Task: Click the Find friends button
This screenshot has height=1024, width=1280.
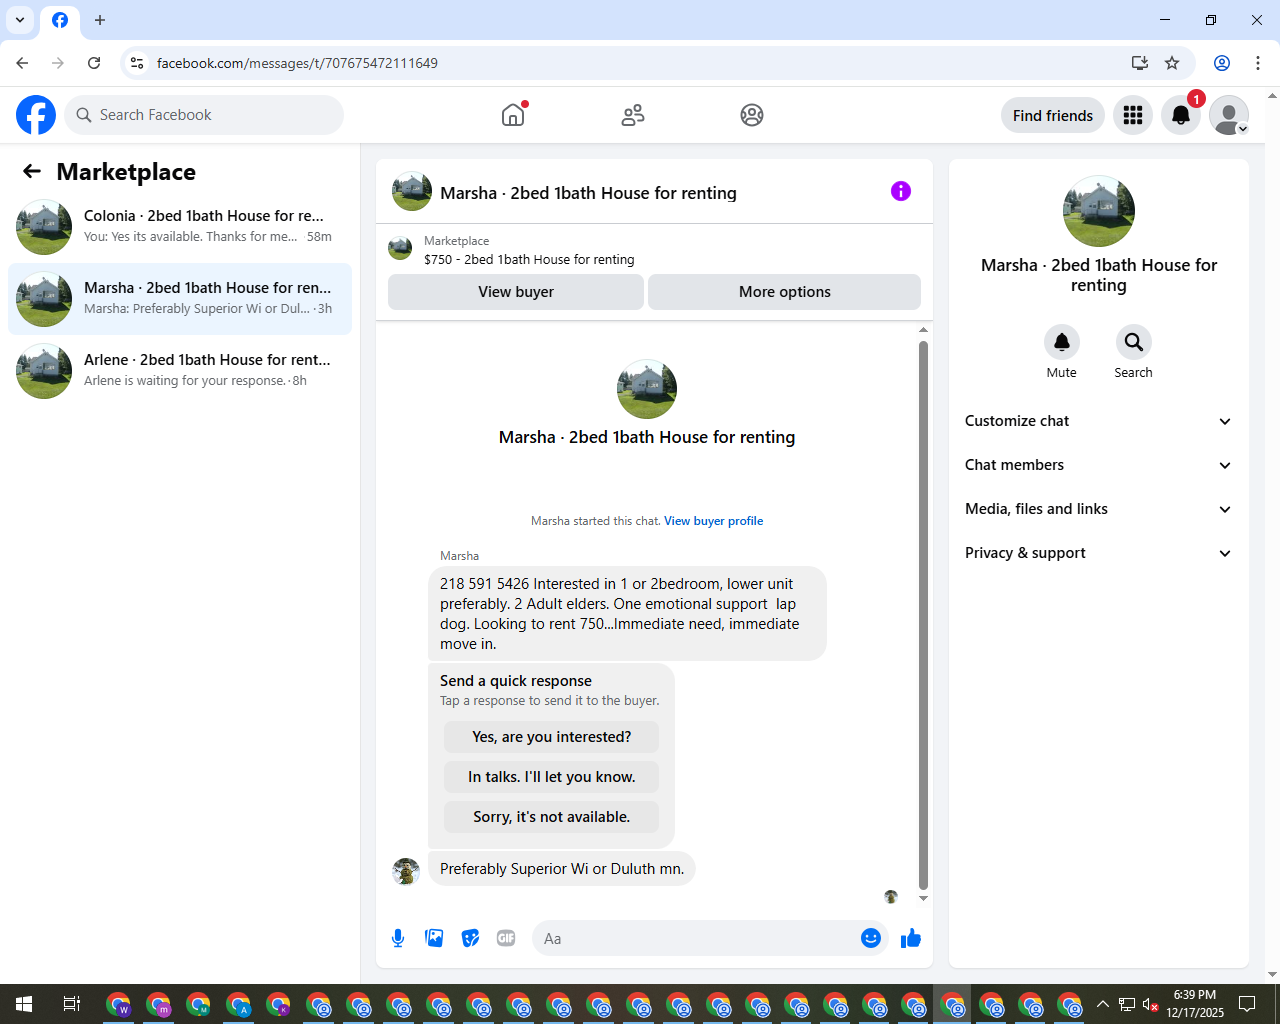Action: (1053, 115)
